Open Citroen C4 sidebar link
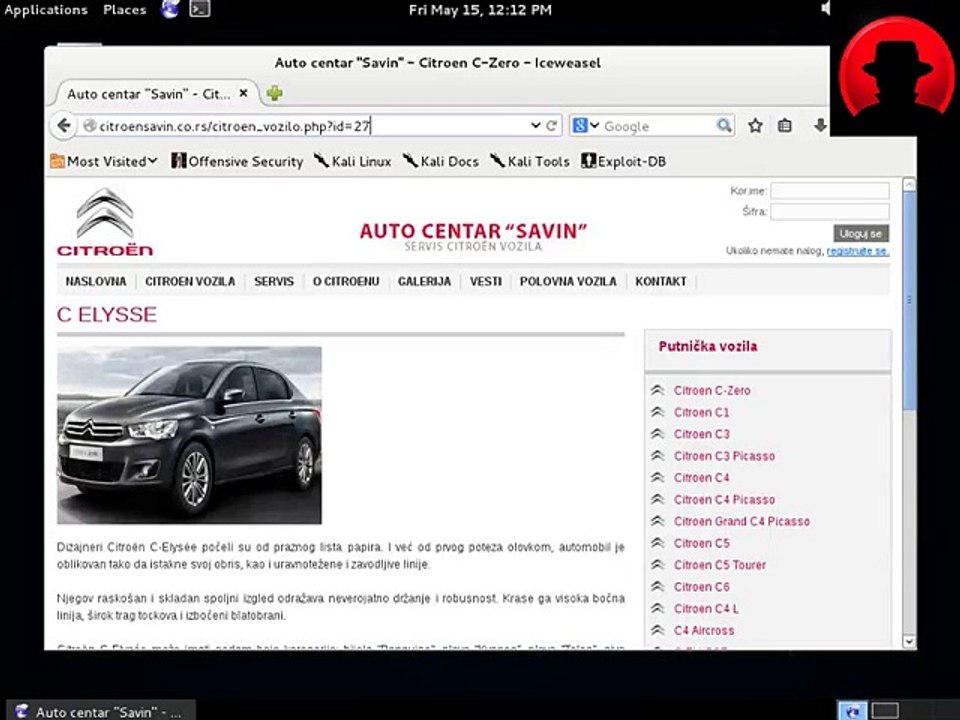 click(702, 478)
